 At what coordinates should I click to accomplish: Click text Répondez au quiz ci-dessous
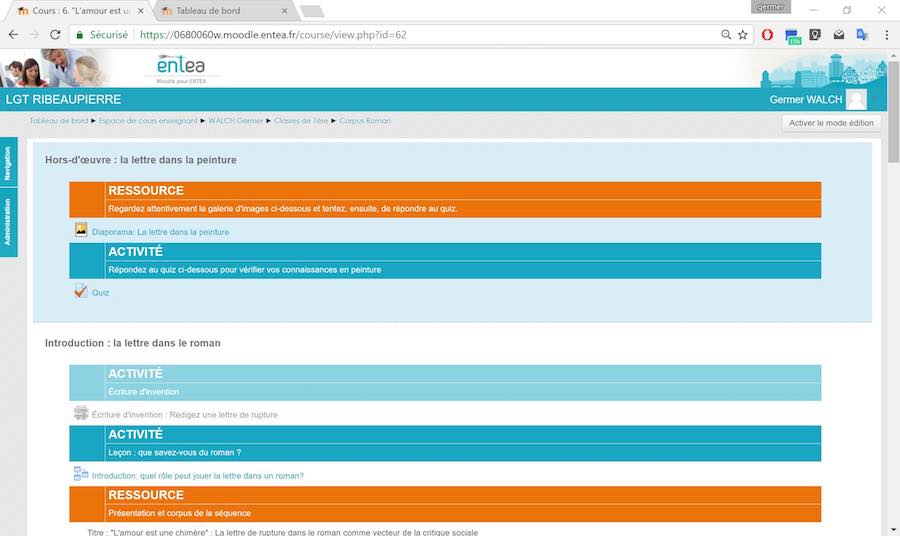245,270
